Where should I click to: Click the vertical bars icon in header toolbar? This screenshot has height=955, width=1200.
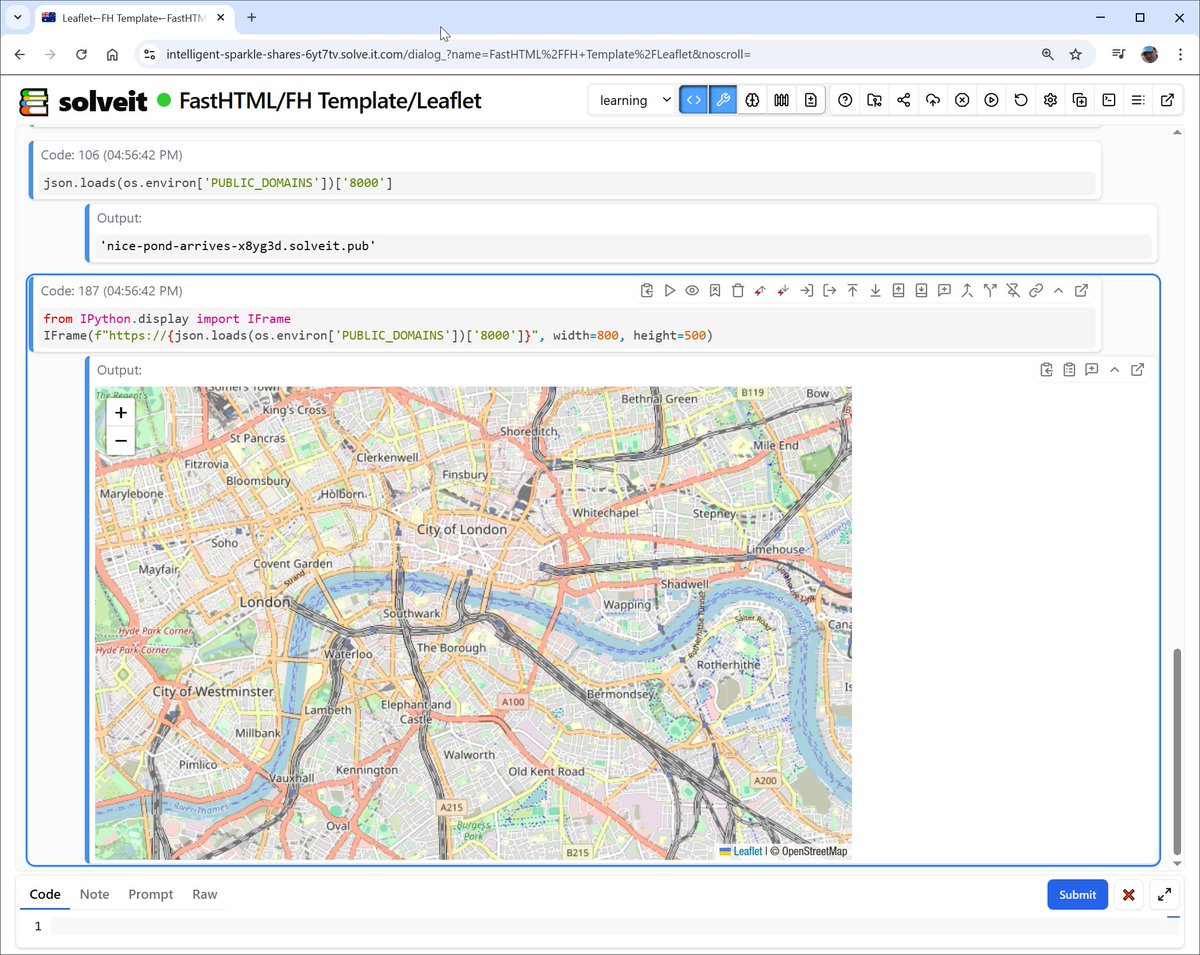(x=781, y=100)
